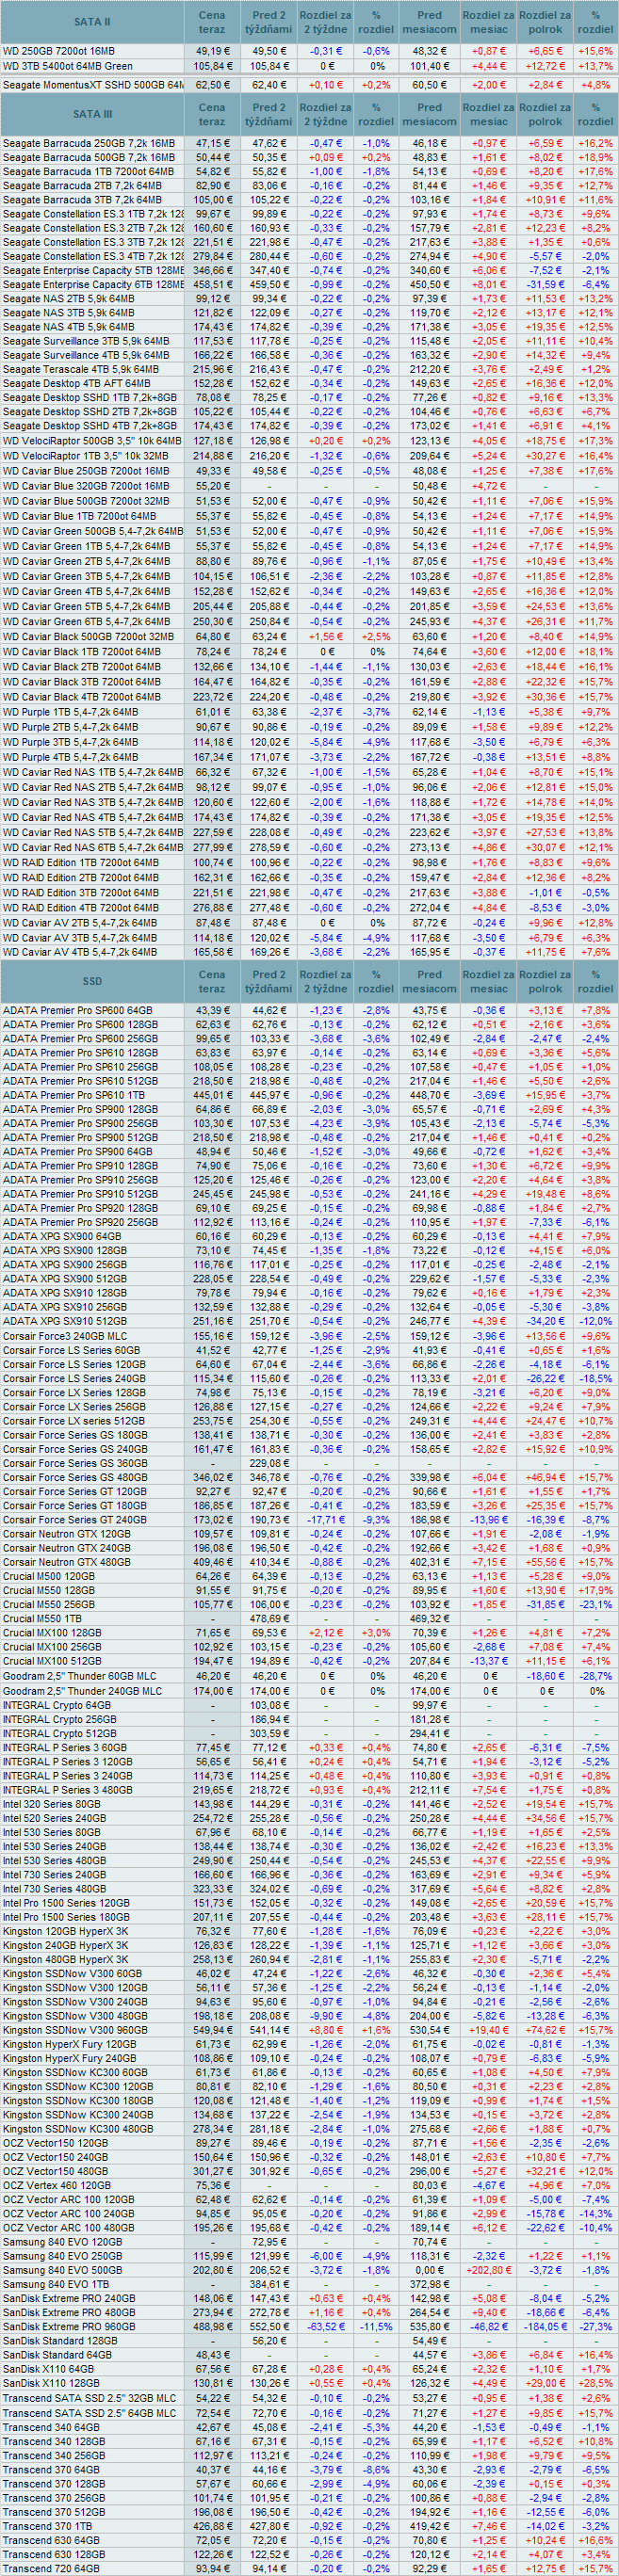Click the WD Caviar AV 4TB name

[80, 953]
